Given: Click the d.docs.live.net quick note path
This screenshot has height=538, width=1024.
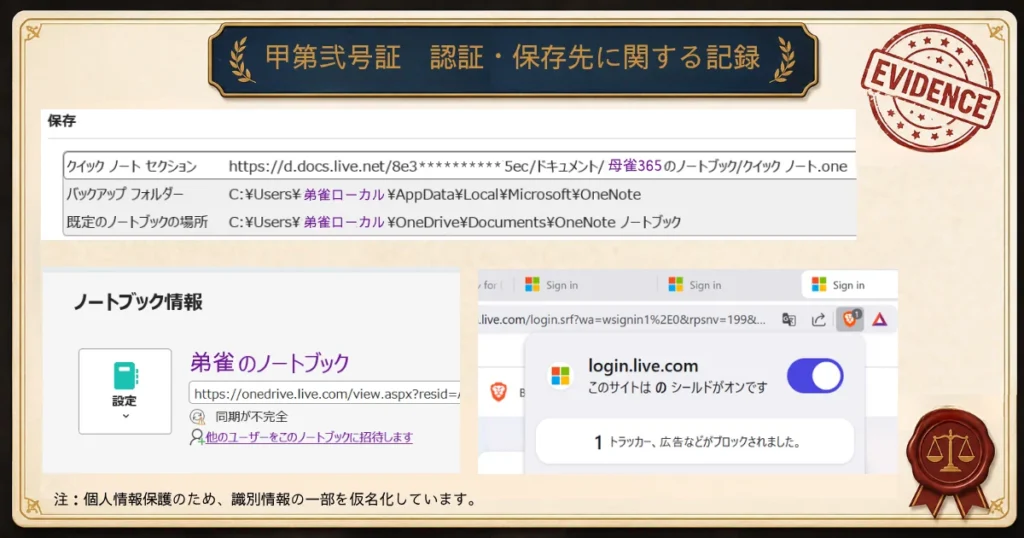Looking at the screenshot, I should (x=537, y=166).
